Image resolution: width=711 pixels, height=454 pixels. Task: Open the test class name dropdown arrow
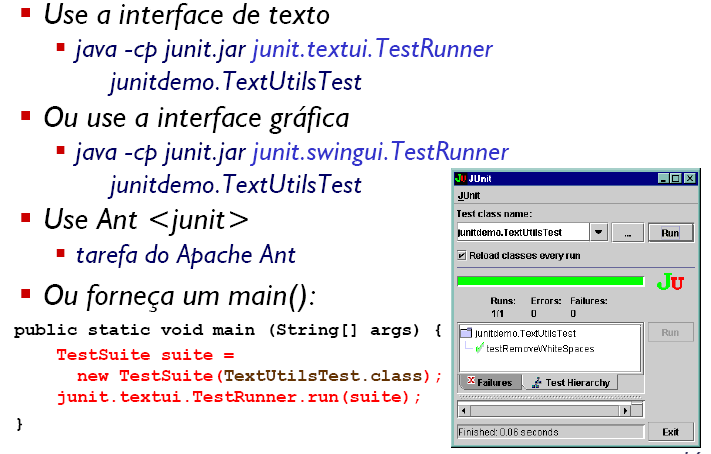click(x=599, y=232)
